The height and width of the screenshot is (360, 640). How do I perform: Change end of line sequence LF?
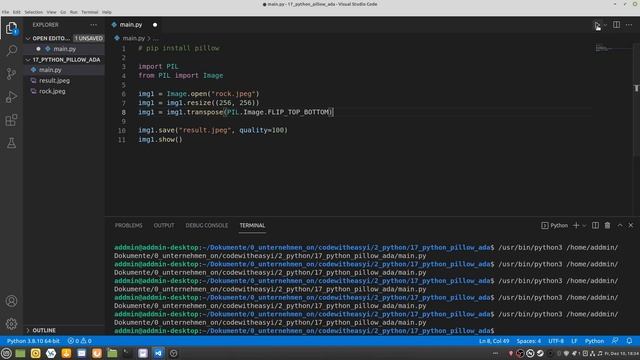tap(574, 341)
